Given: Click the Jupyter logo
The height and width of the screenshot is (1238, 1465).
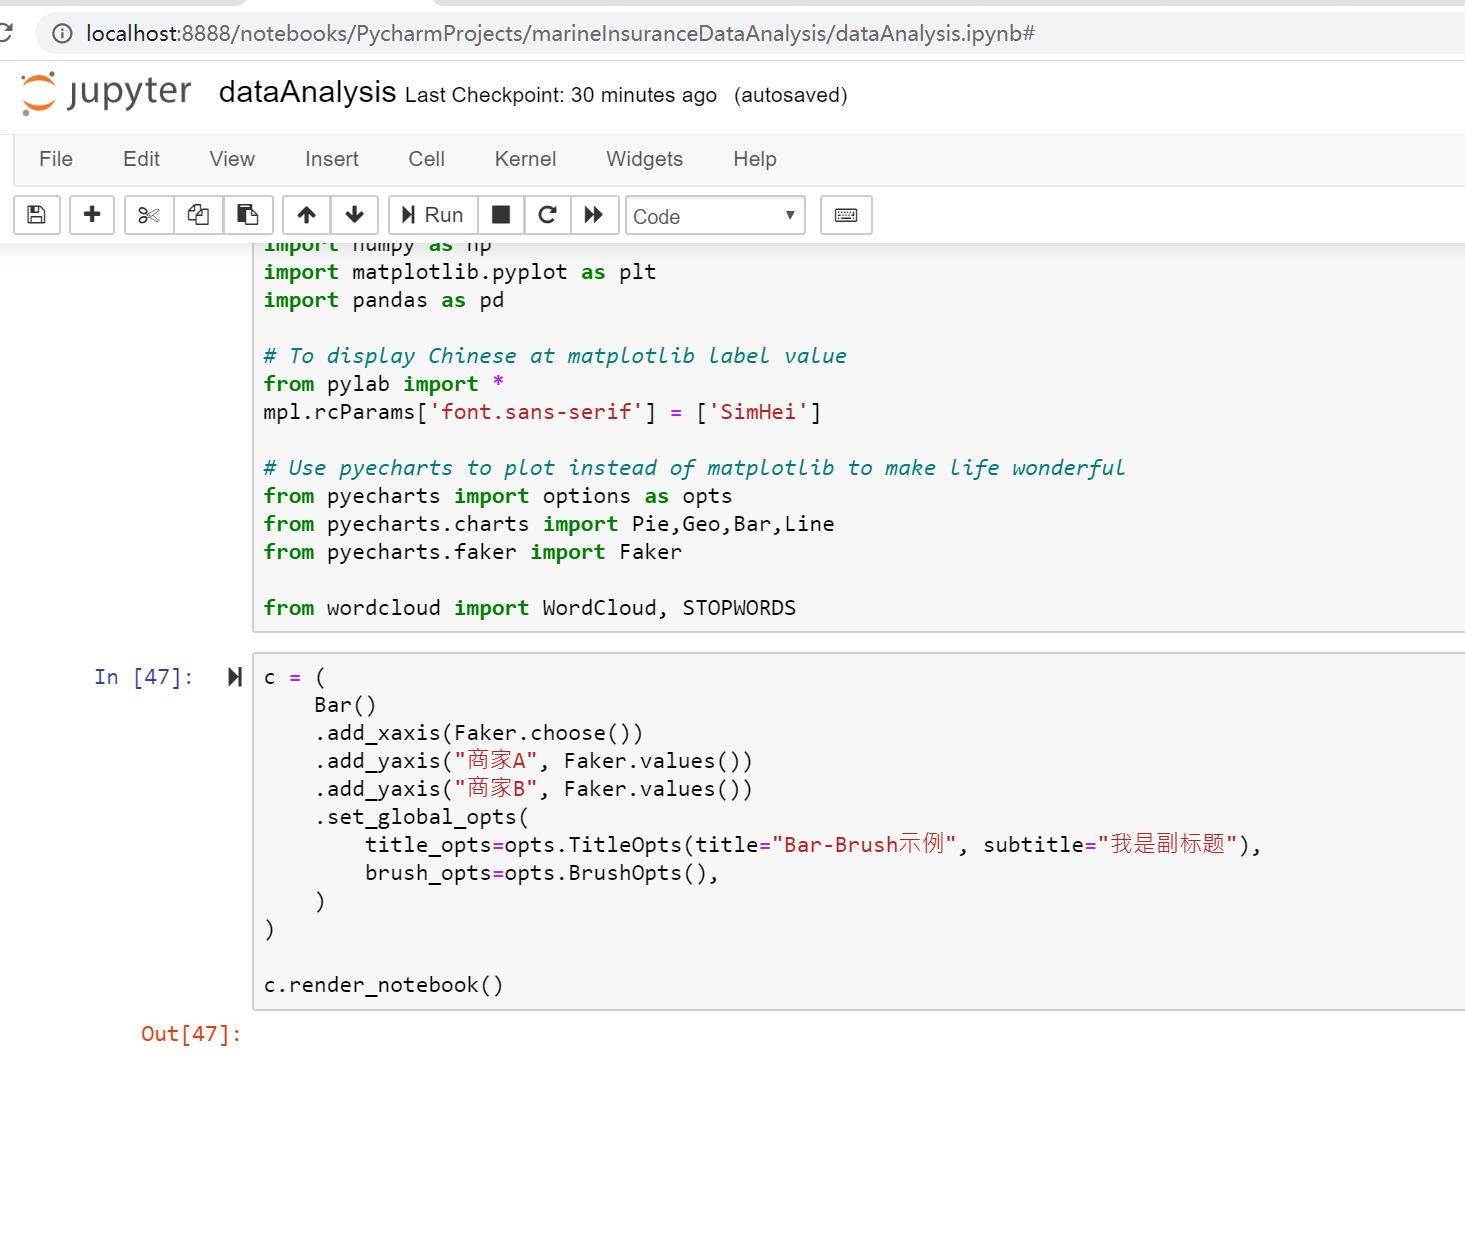Looking at the screenshot, I should coord(104,93).
